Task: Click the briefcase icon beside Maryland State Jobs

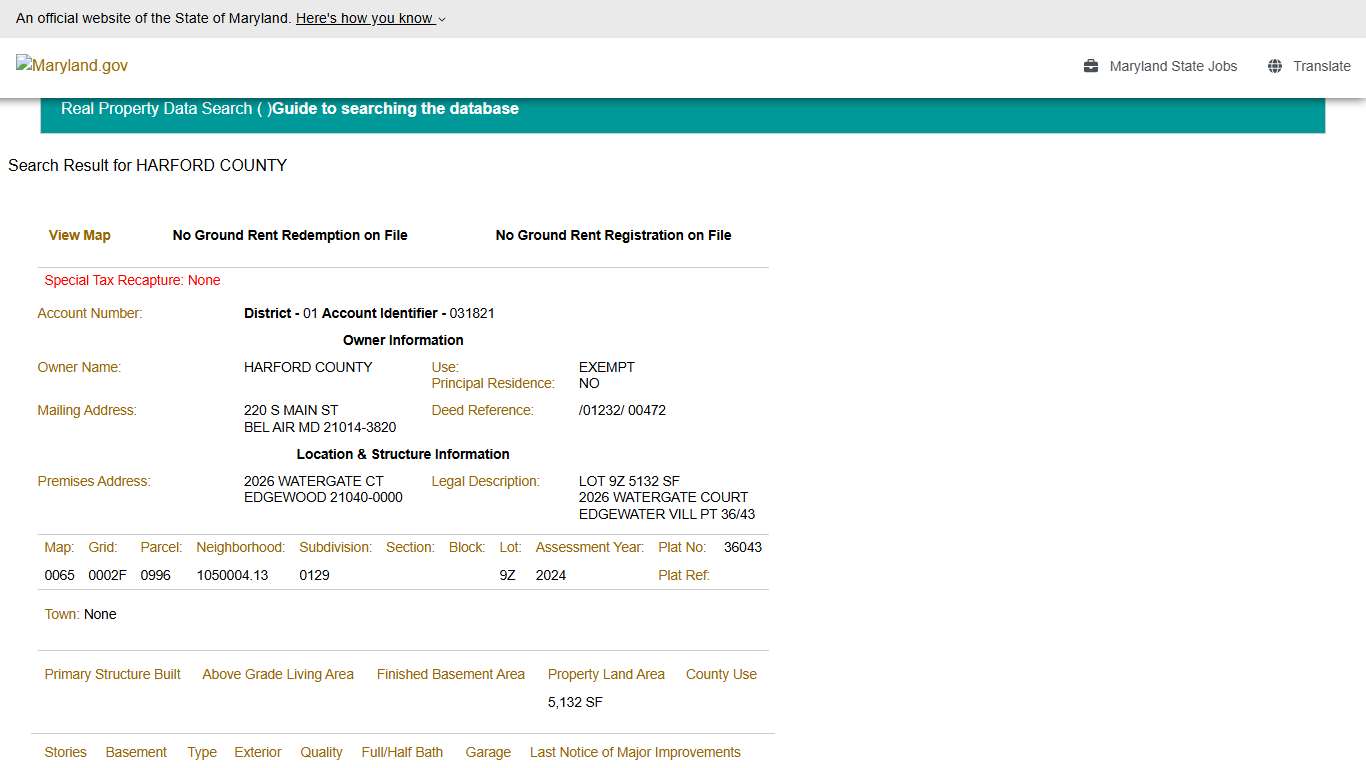Action: pyautogui.click(x=1091, y=66)
